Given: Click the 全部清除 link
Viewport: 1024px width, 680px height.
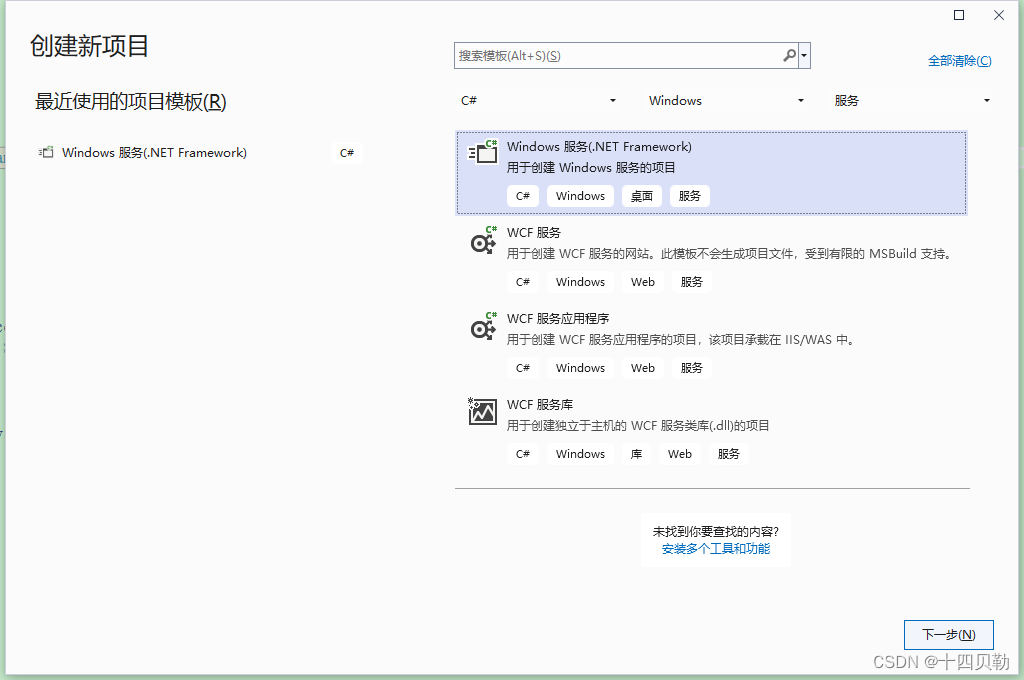Looking at the screenshot, I should tap(959, 61).
